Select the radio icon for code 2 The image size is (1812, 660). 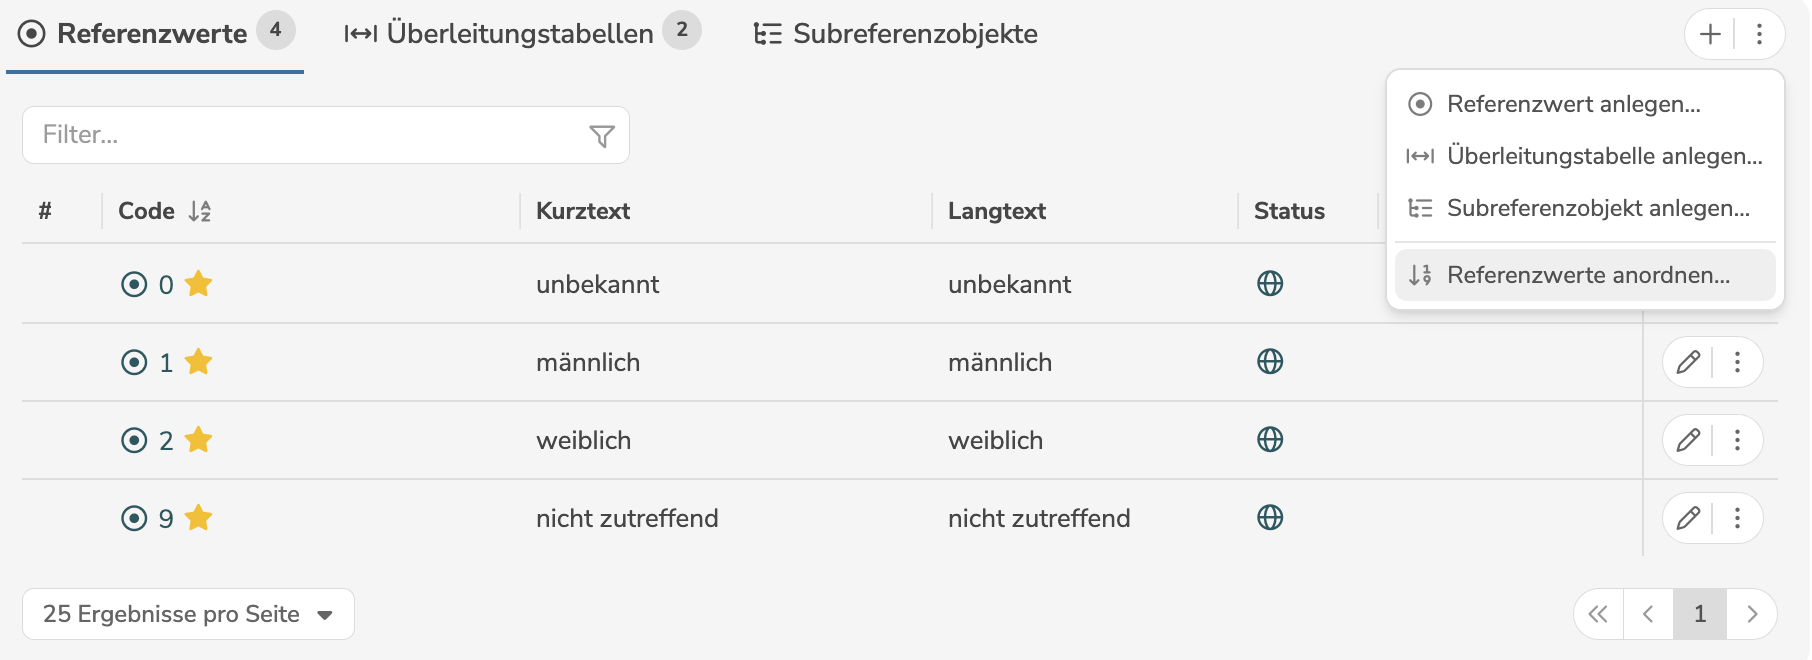(134, 440)
